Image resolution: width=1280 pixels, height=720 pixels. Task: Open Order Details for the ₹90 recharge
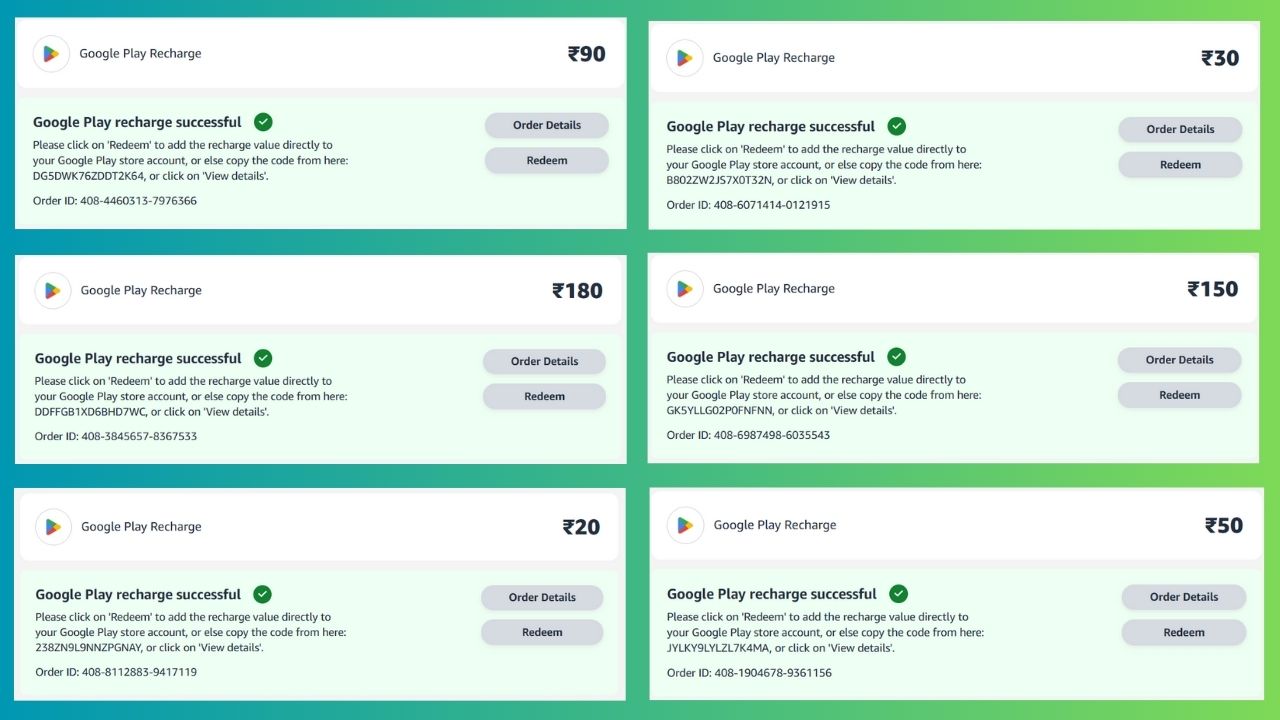click(x=546, y=125)
